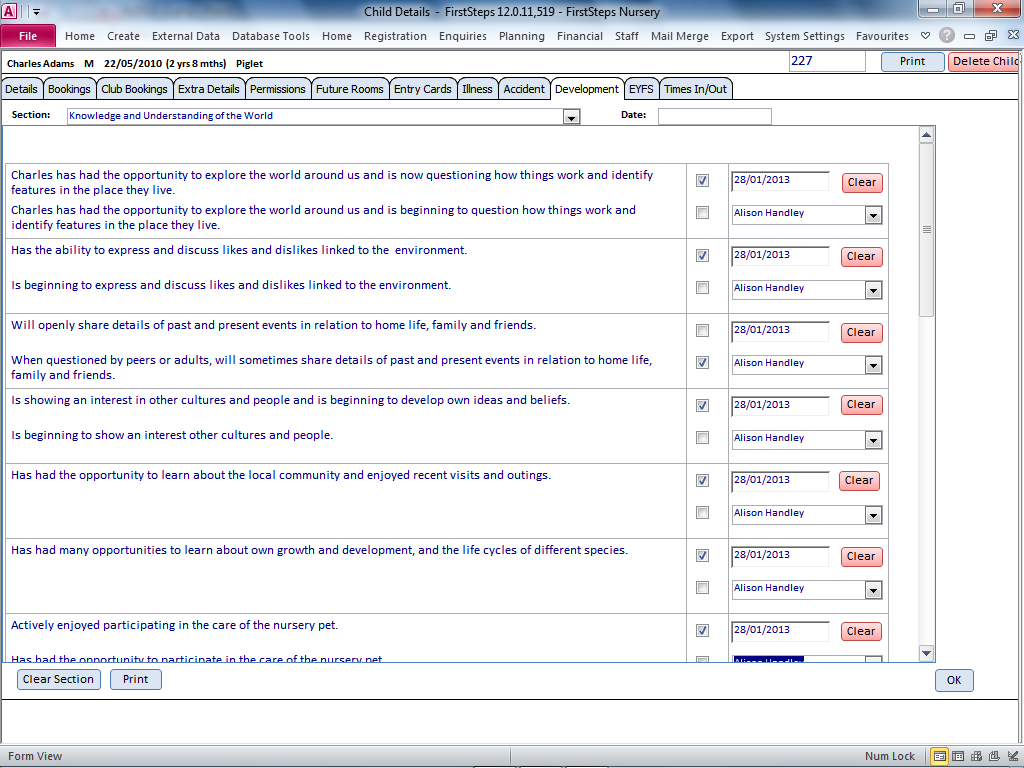This screenshot has height=768, width=1024.
Task: Open staff dropdown in 'other cultures' row
Action: coord(874,441)
